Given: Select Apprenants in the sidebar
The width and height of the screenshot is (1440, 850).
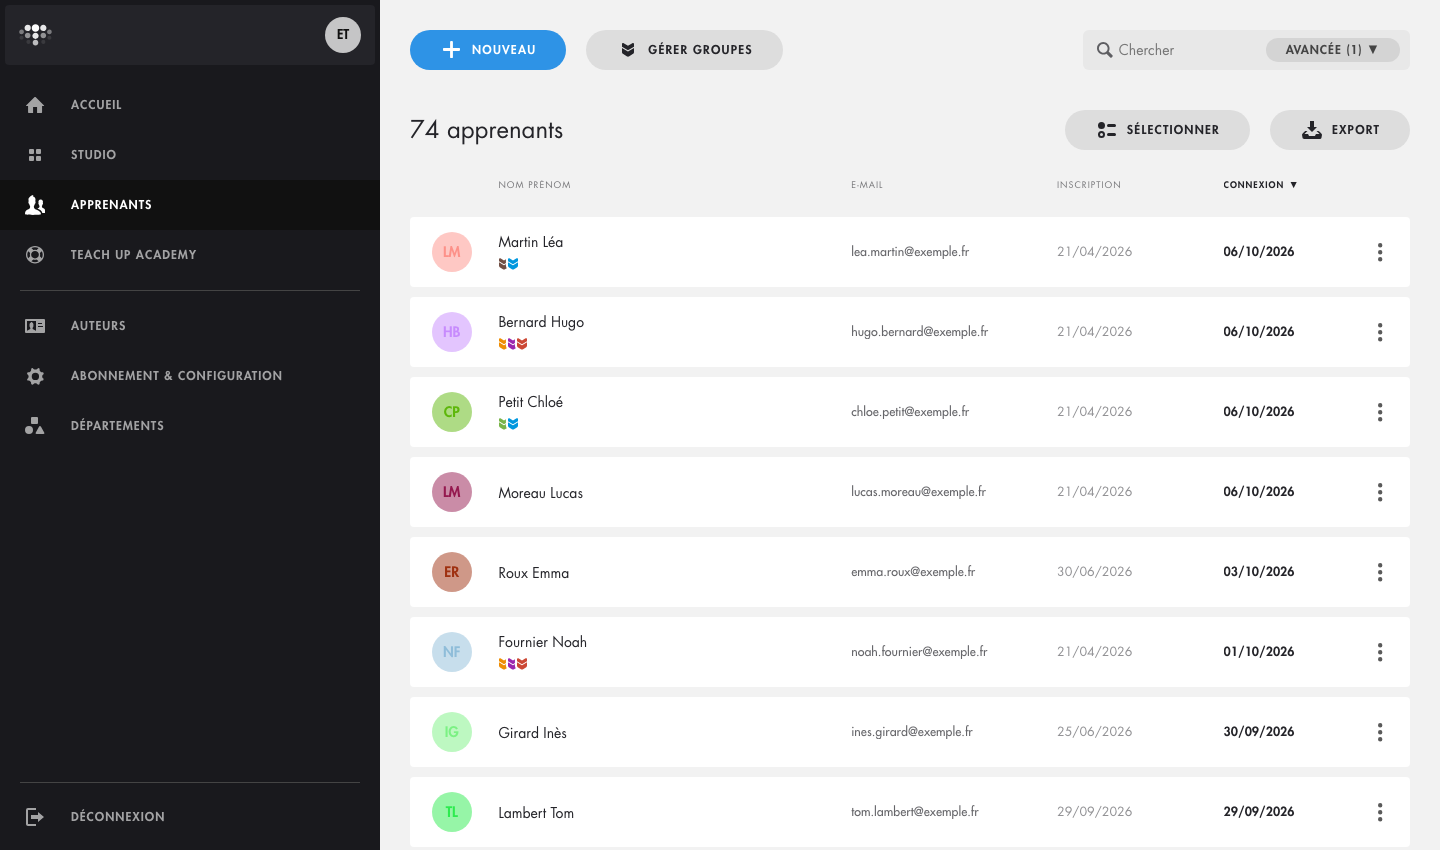Looking at the screenshot, I should (x=190, y=205).
